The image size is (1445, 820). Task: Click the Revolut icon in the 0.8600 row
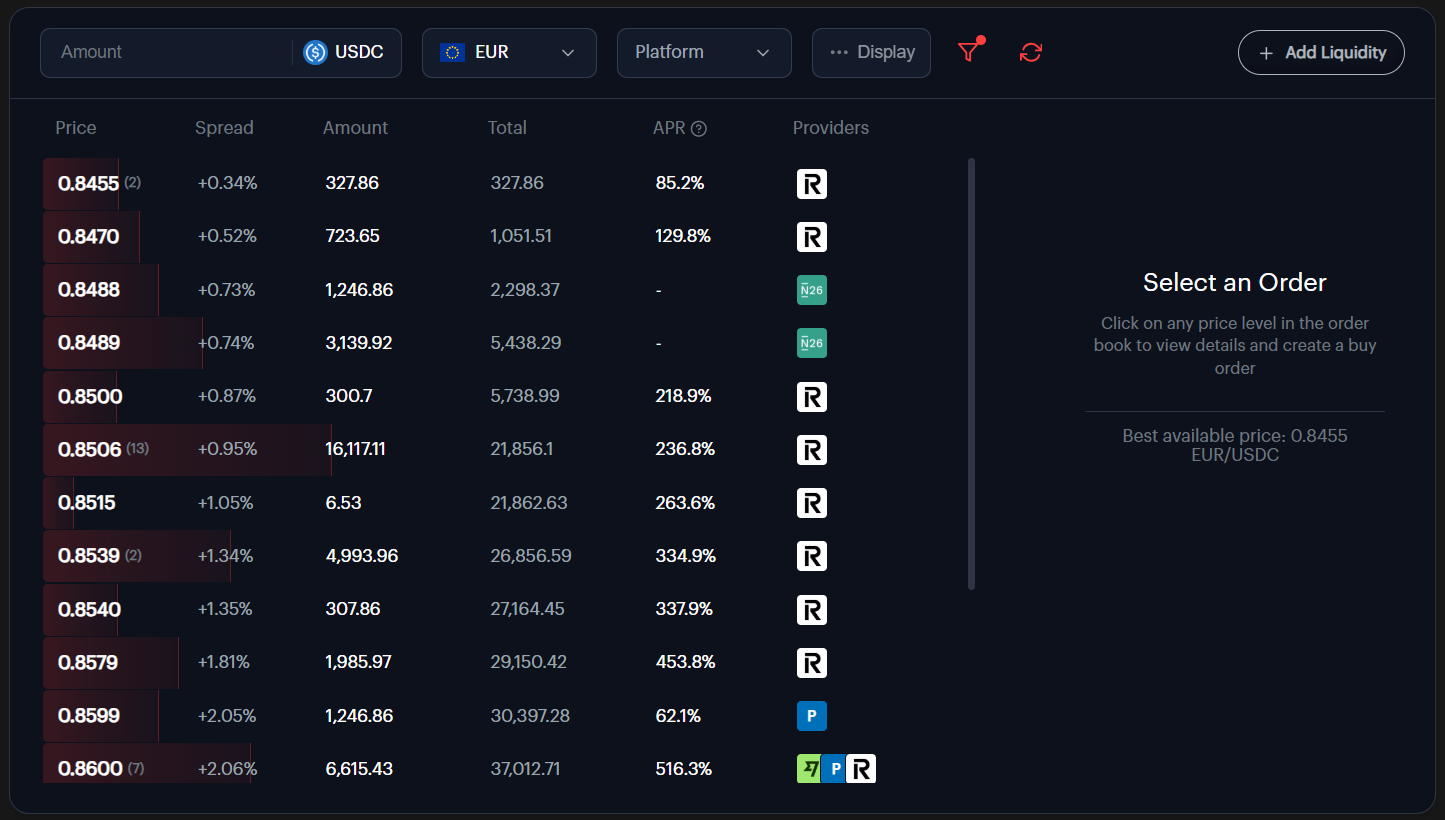[x=861, y=769]
